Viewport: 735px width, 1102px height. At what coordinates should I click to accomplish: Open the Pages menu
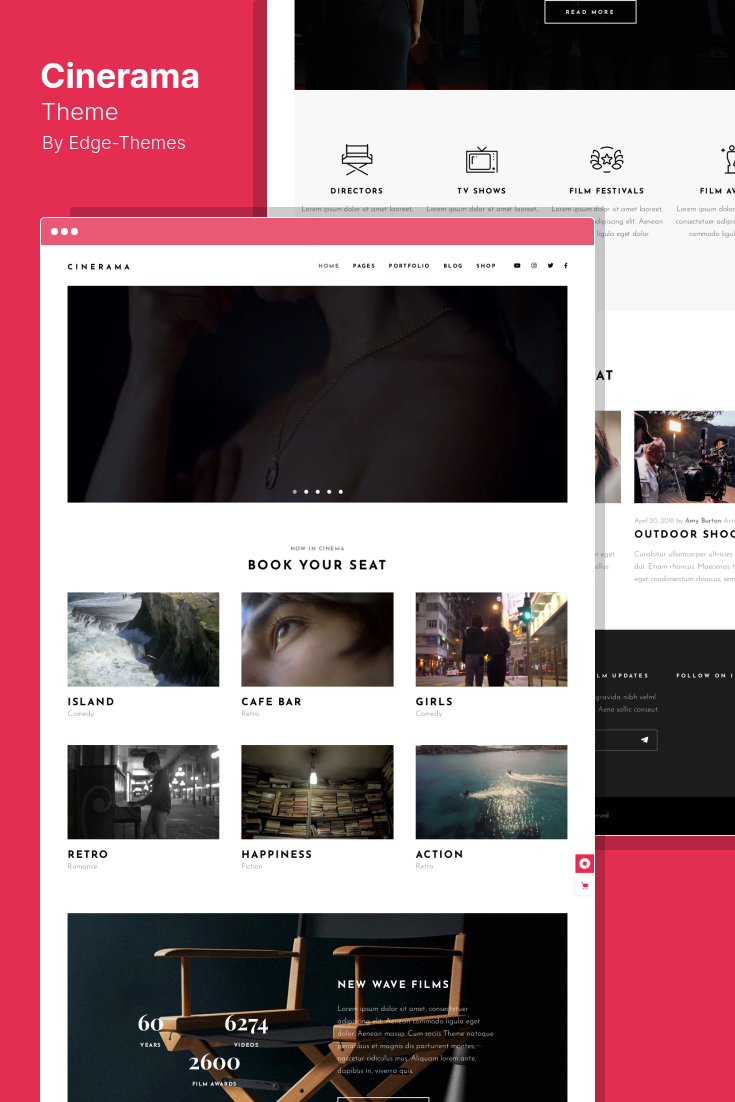tap(364, 266)
